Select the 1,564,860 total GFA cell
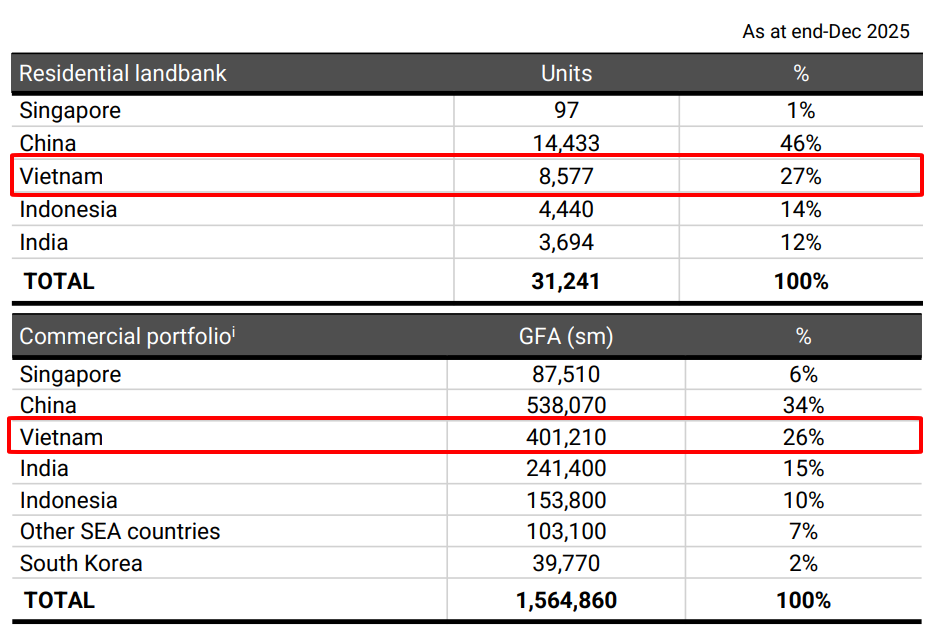 click(x=566, y=600)
